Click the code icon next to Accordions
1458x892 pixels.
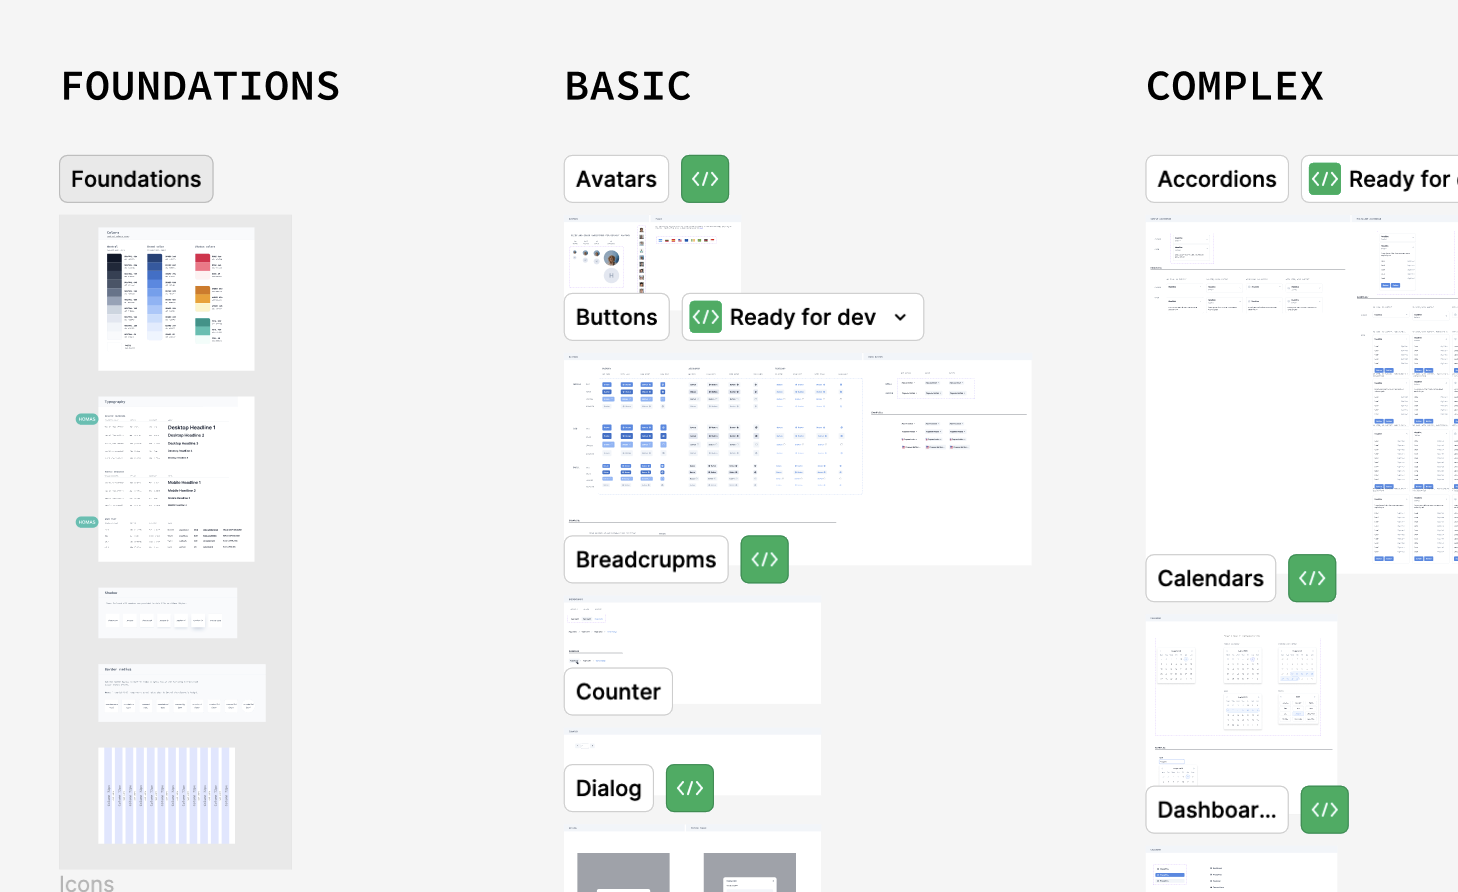pyautogui.click(x=1325, y=179)
